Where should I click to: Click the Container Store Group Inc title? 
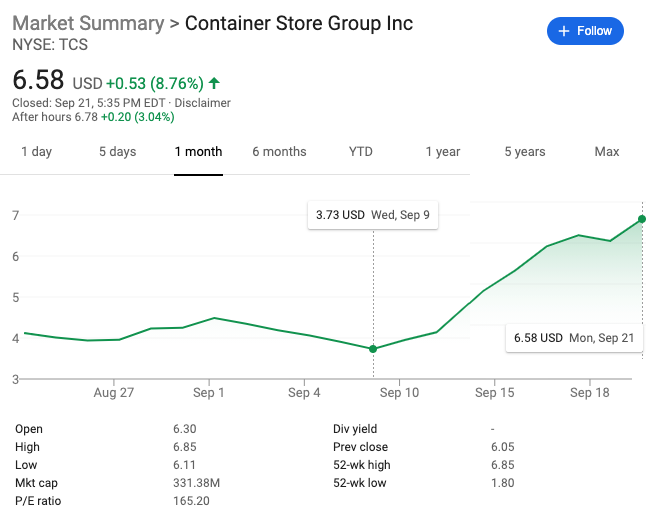pos(299,23)
